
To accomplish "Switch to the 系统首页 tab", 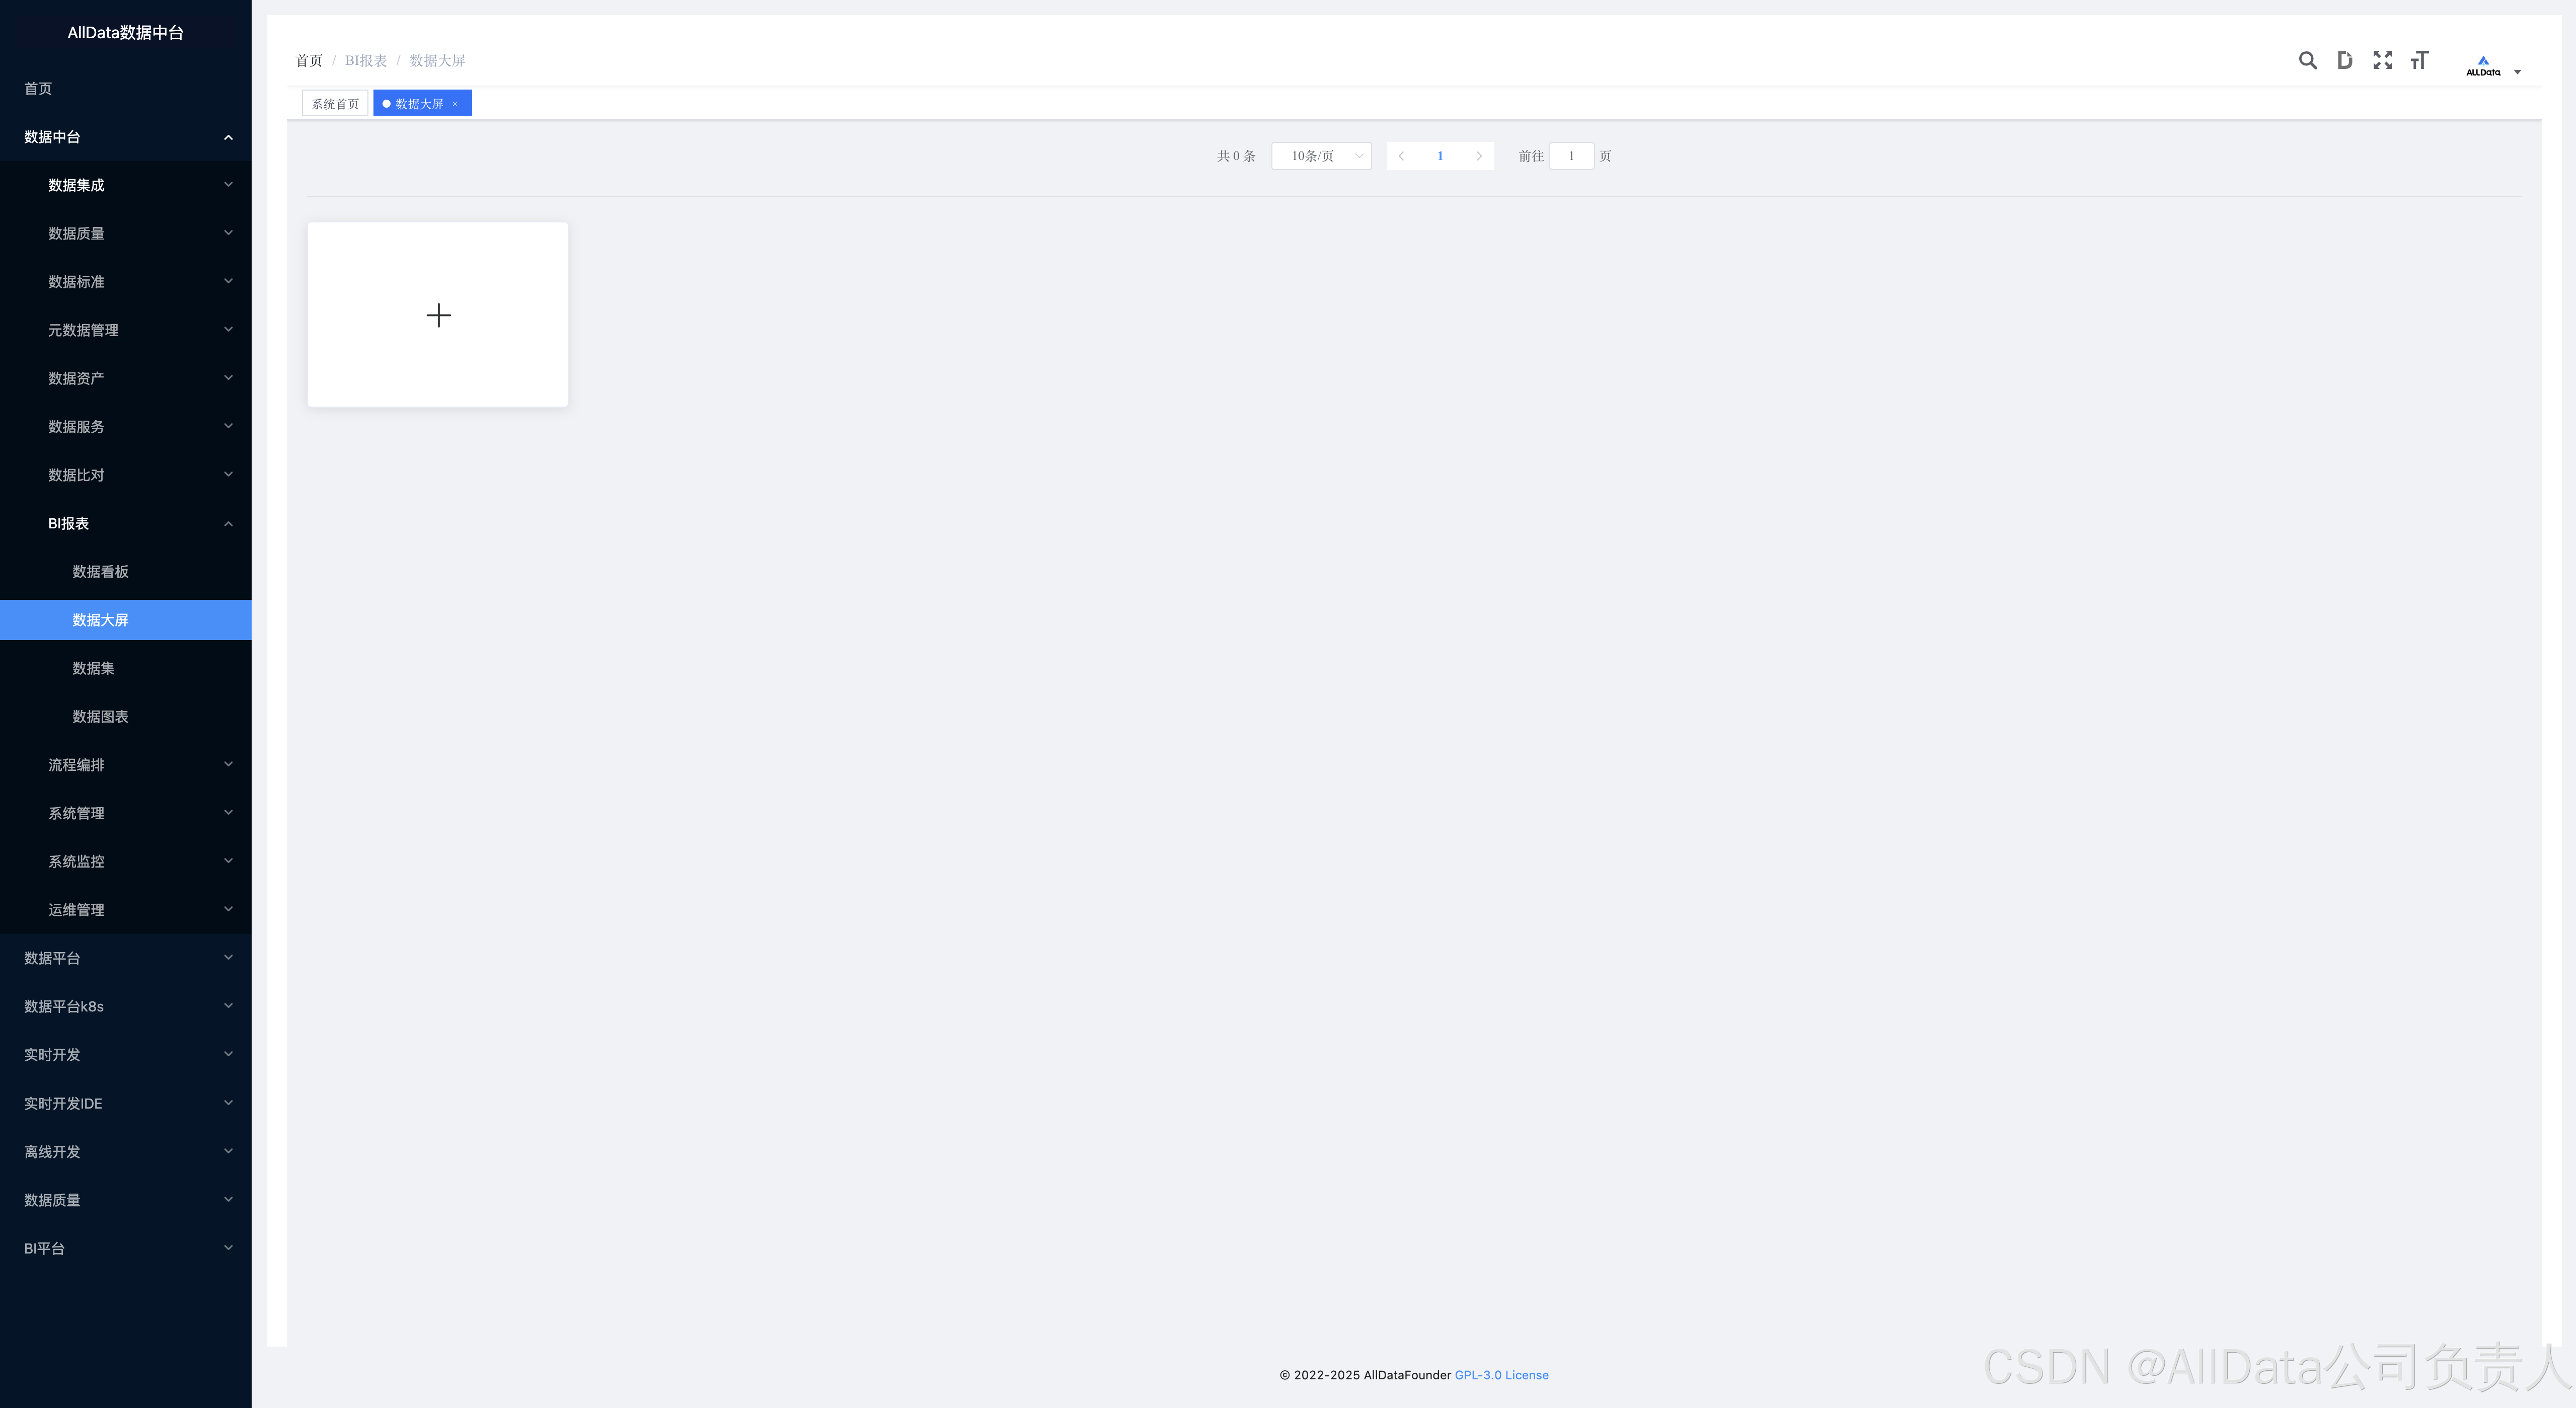I will [334, 104].
